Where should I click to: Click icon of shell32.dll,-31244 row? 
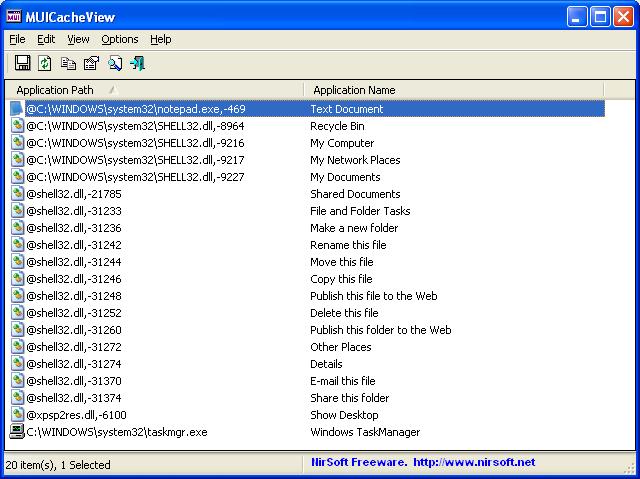pos(17,262)
